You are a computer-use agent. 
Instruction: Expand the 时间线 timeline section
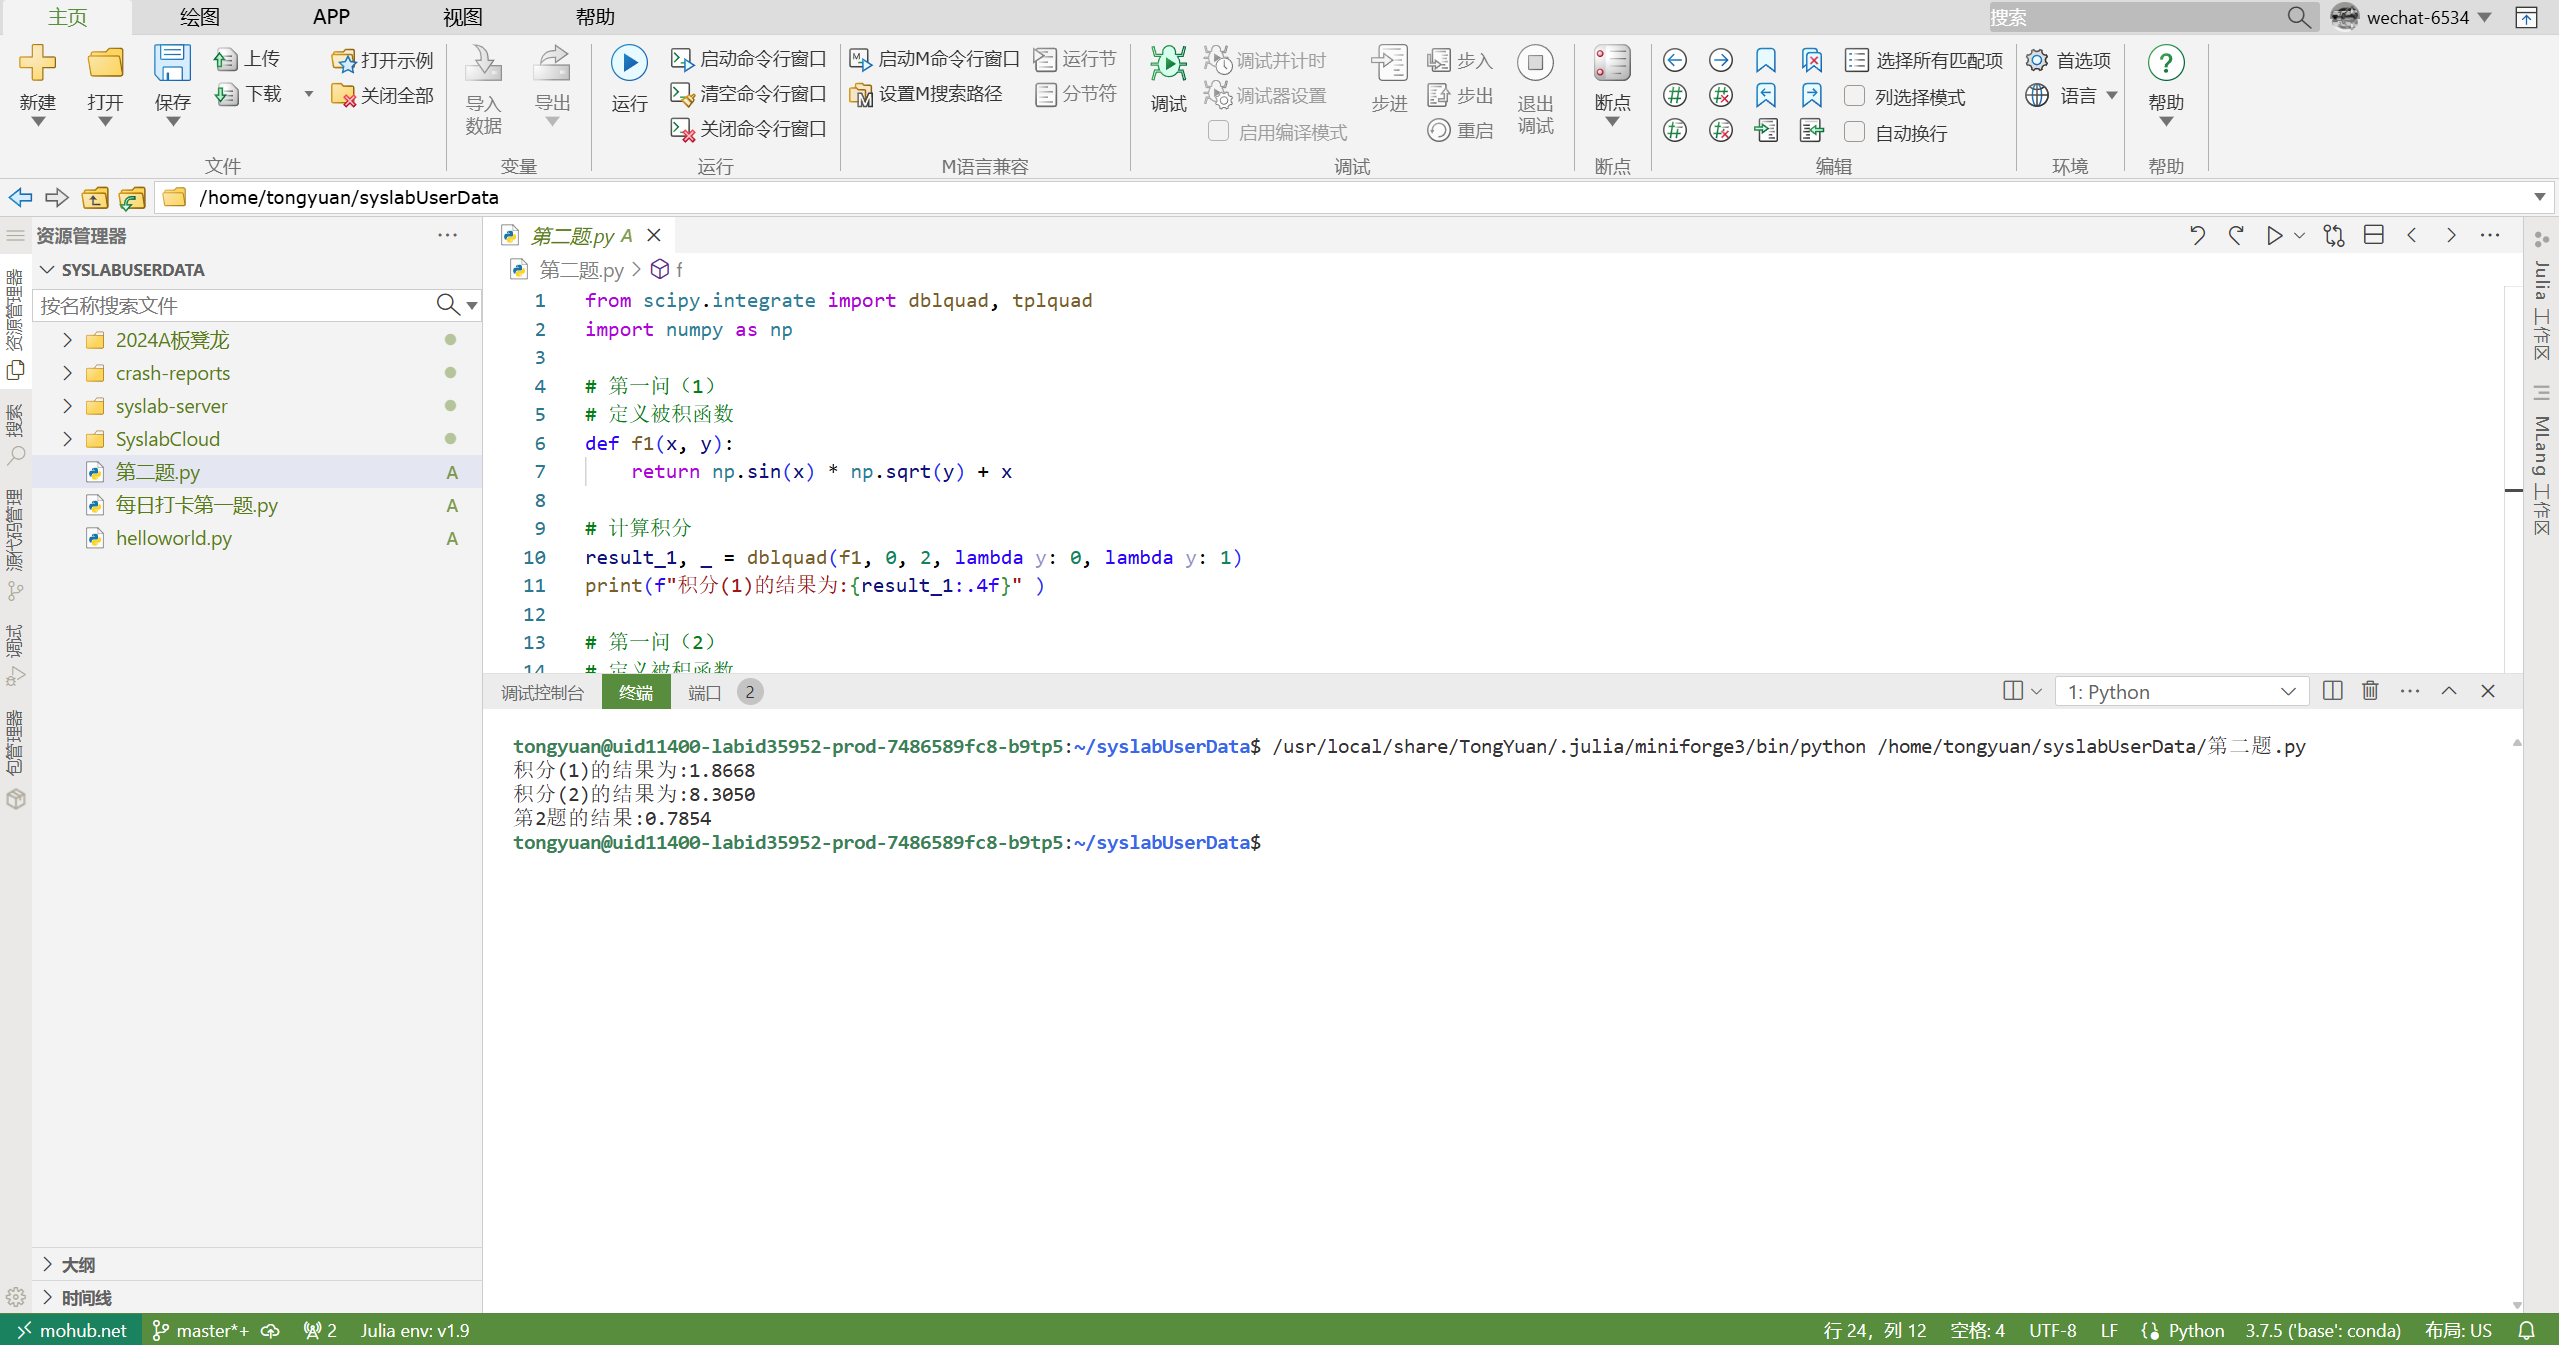(x=47, y=1297)
